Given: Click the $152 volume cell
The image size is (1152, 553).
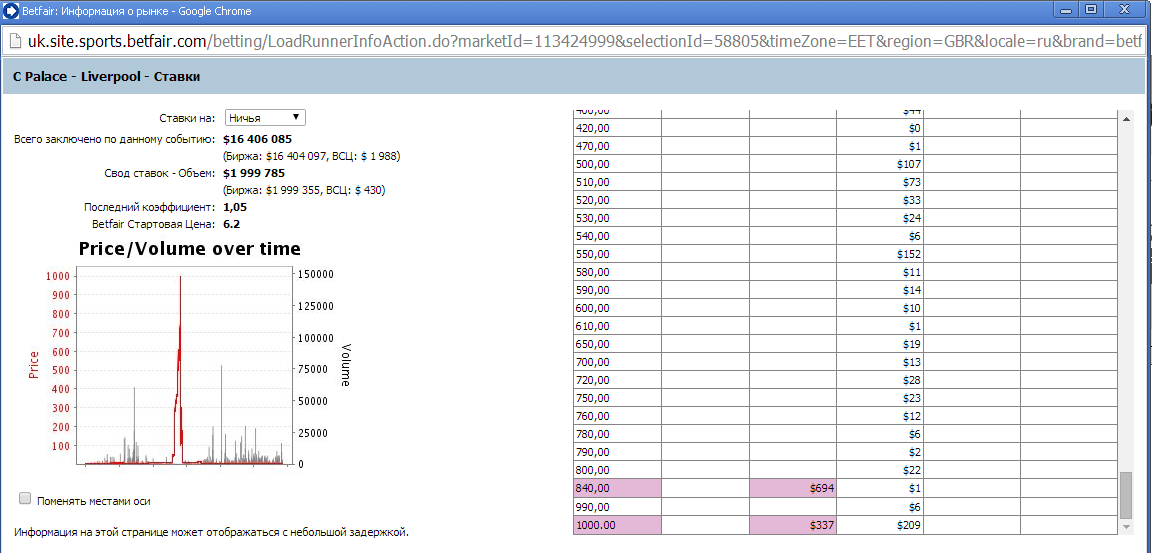Looking at the screenshot, I should pyautogui.click(x=880, y=253).
